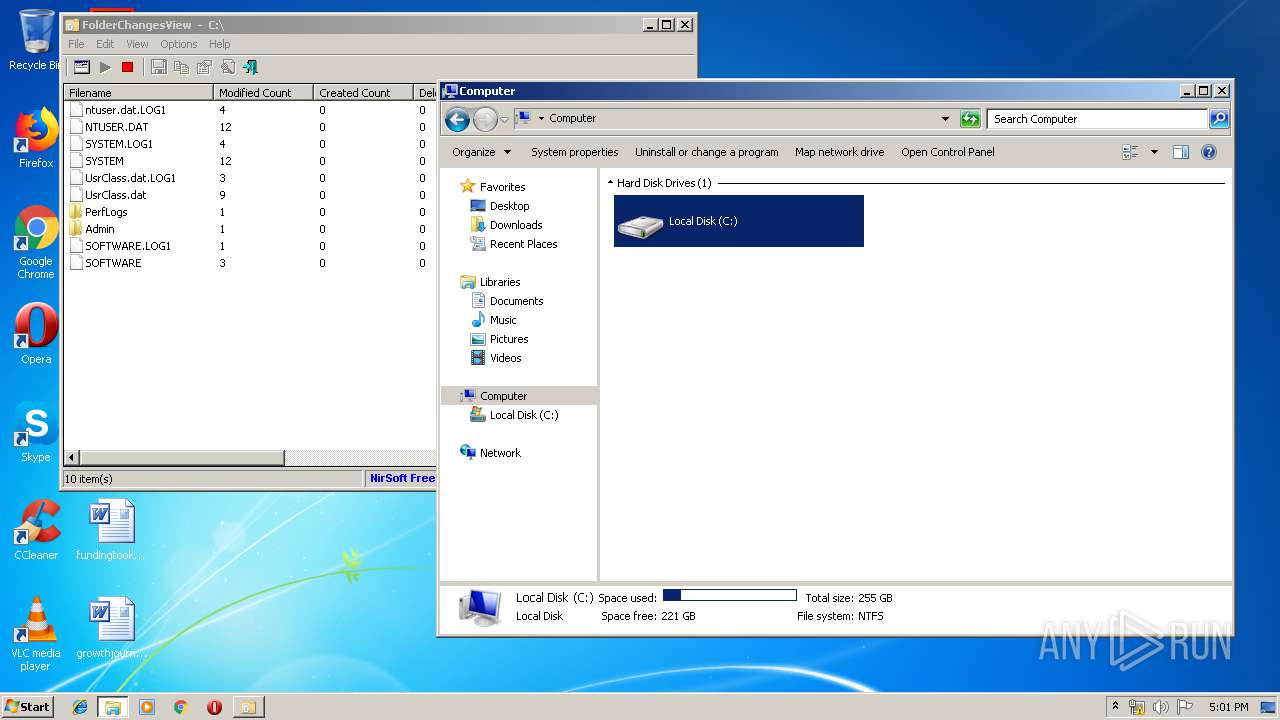This screenshot has width=1280, height=720.
Task: Open Opera desktop shortcut
Action: [x=36, y=334]
